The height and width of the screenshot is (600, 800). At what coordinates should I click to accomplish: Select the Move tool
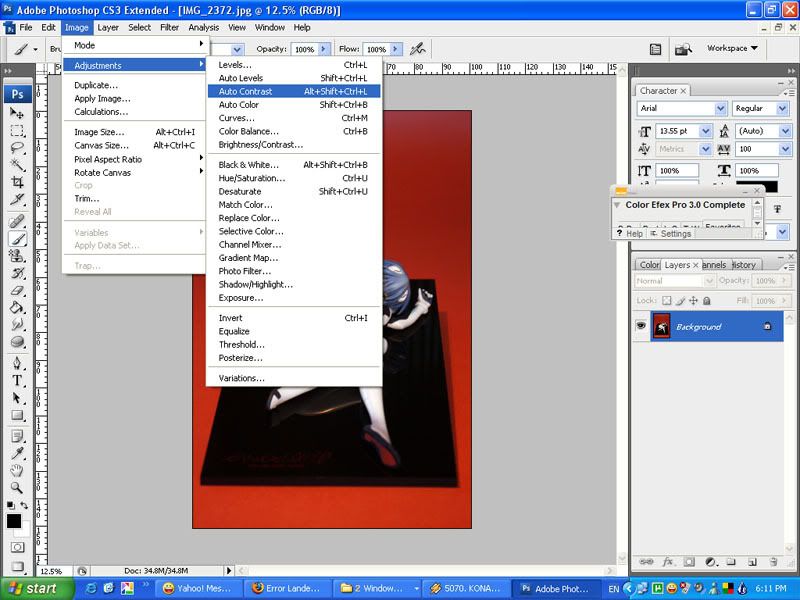[x=17, y=113]
